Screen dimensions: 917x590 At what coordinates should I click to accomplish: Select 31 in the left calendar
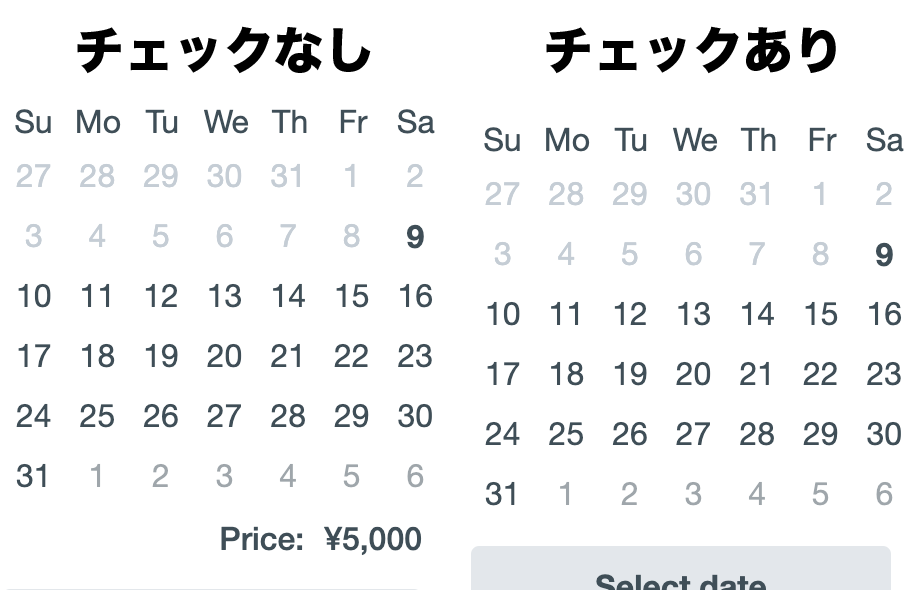(33, 476)
